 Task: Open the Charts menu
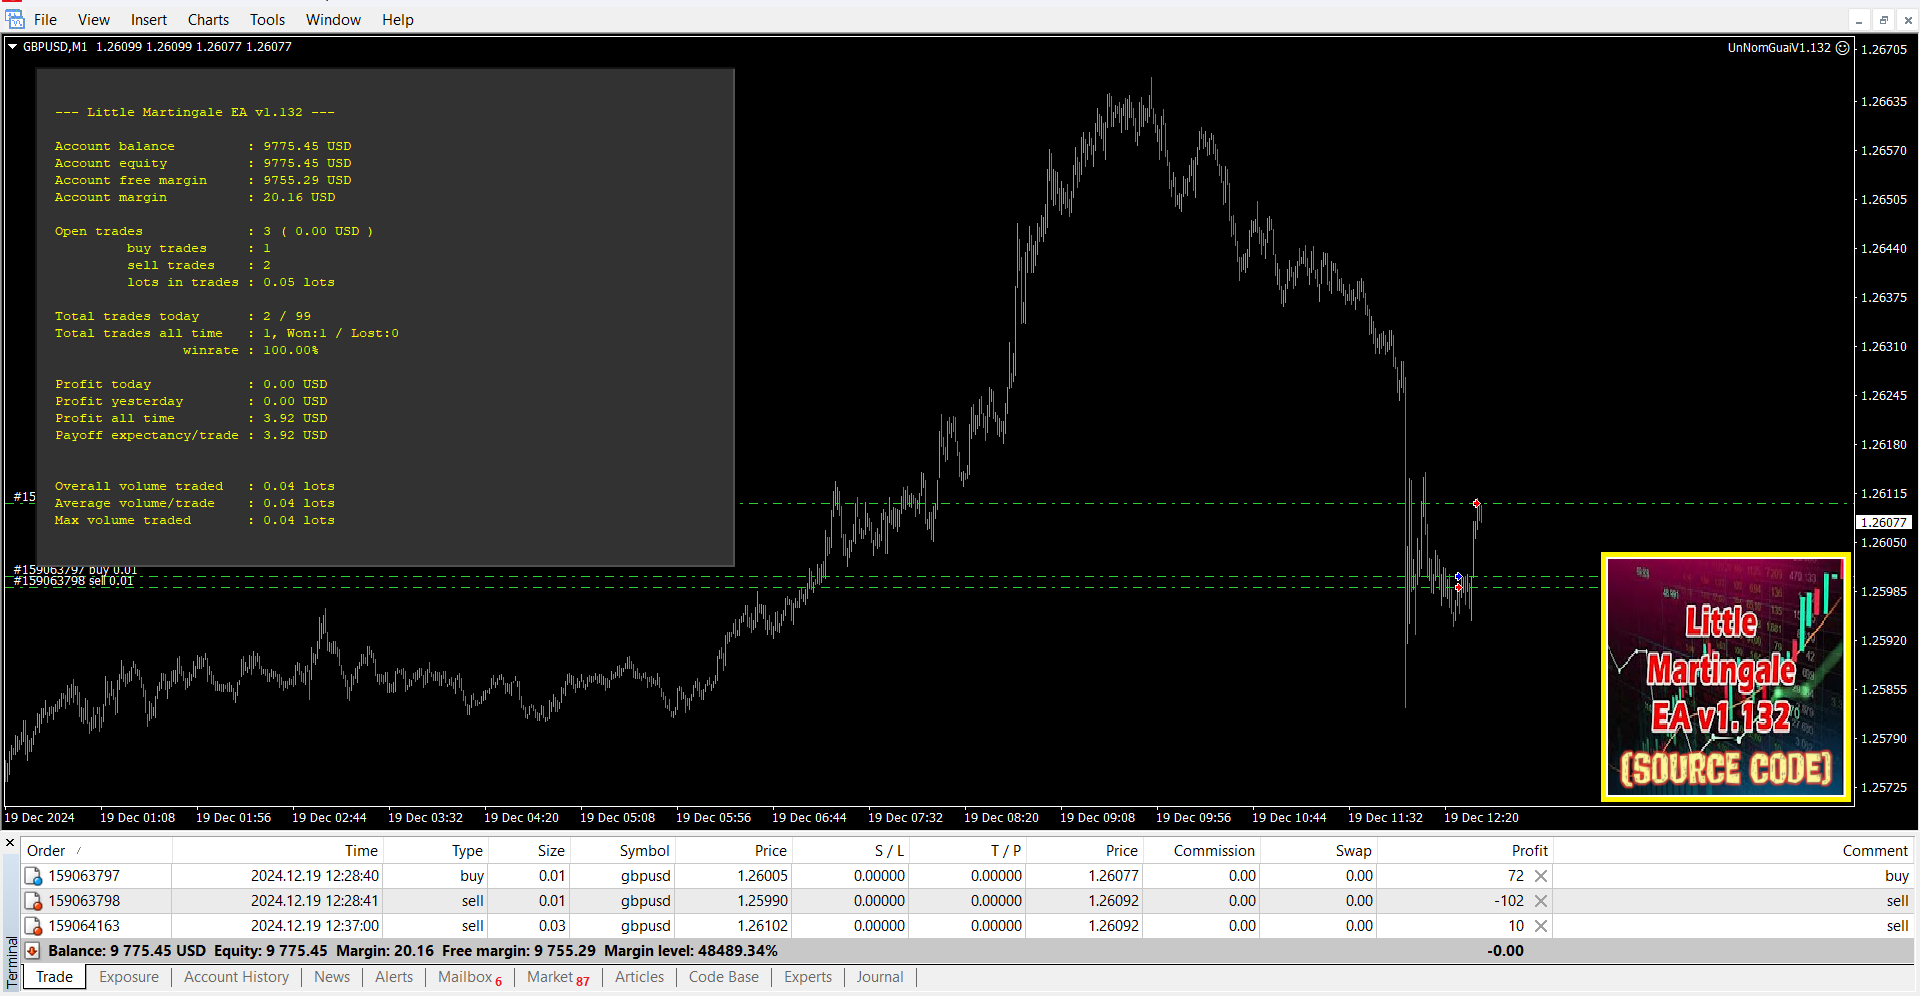(208, 20)
